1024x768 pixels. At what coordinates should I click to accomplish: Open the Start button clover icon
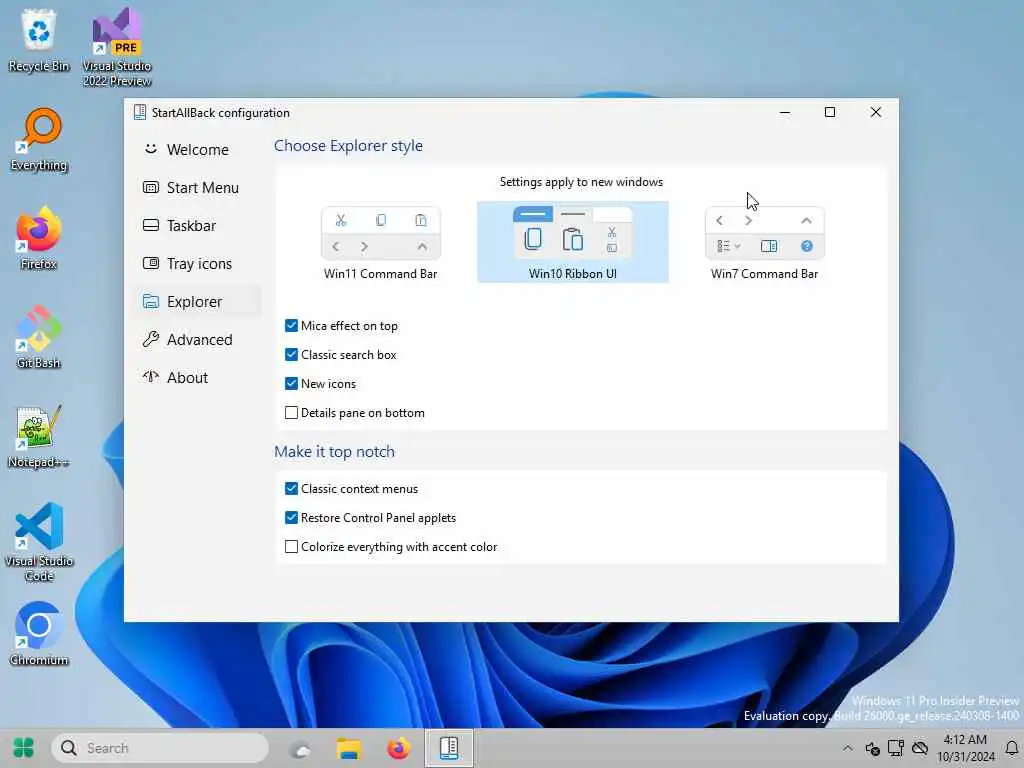coord(24,748)
